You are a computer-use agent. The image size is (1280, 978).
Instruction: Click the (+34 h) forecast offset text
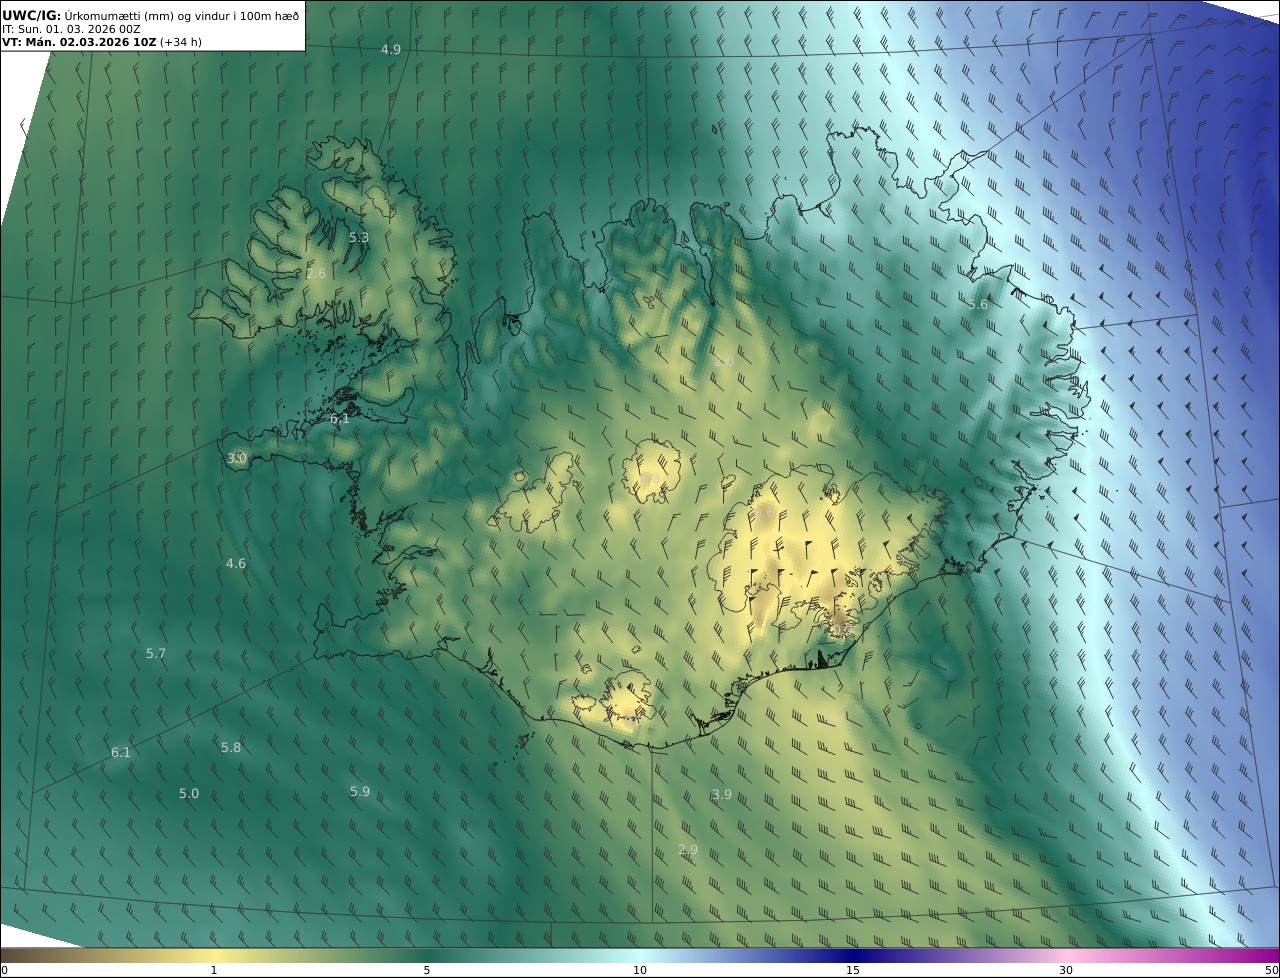[181, 43]
